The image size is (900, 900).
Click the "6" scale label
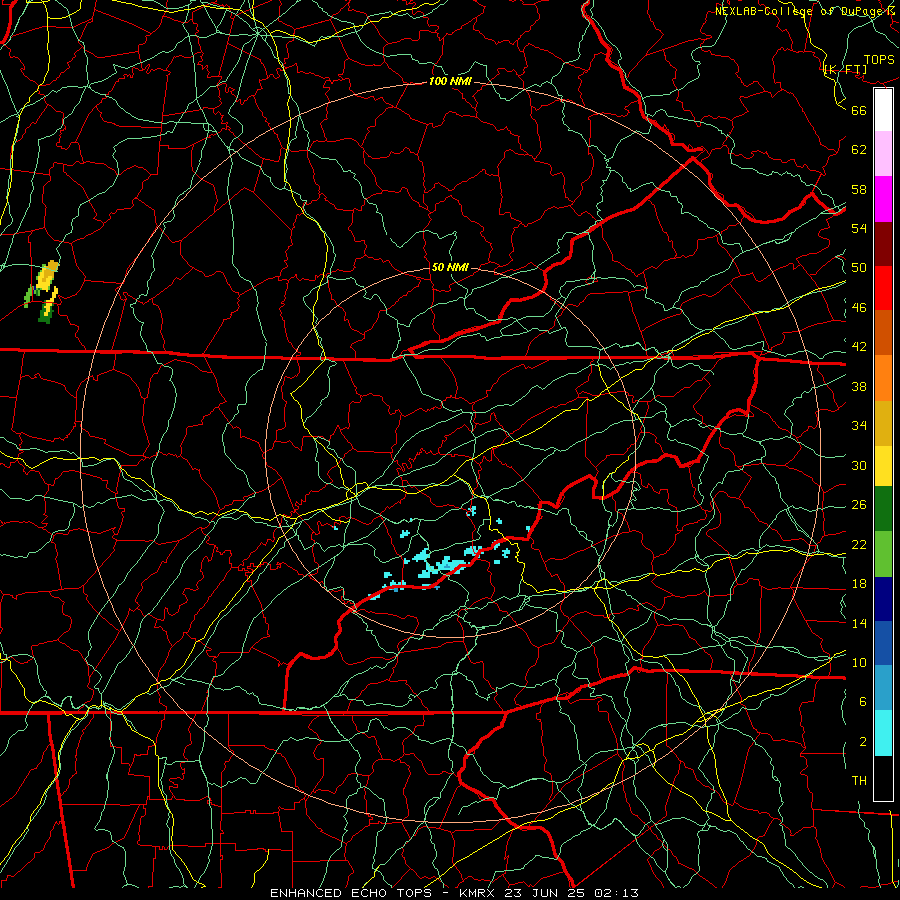[862, 701]
